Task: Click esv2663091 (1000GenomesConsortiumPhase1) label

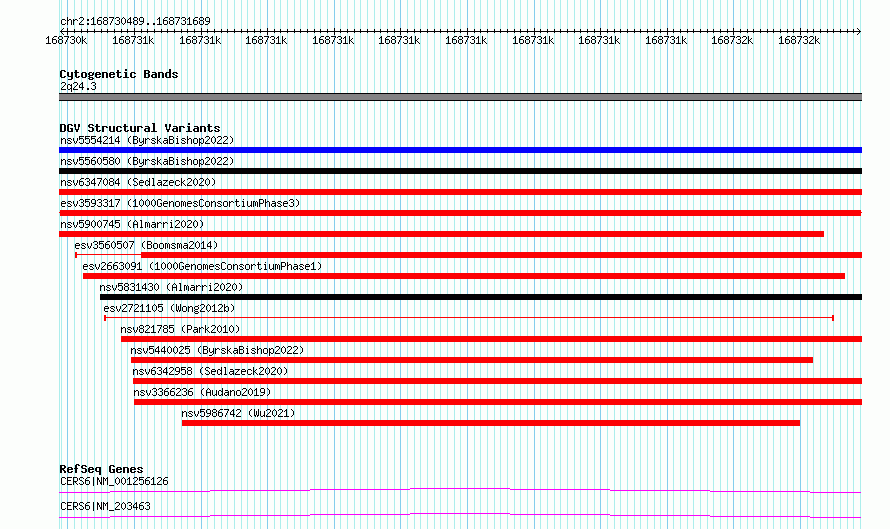Action: pyautogui.click(x=202, y=266)
